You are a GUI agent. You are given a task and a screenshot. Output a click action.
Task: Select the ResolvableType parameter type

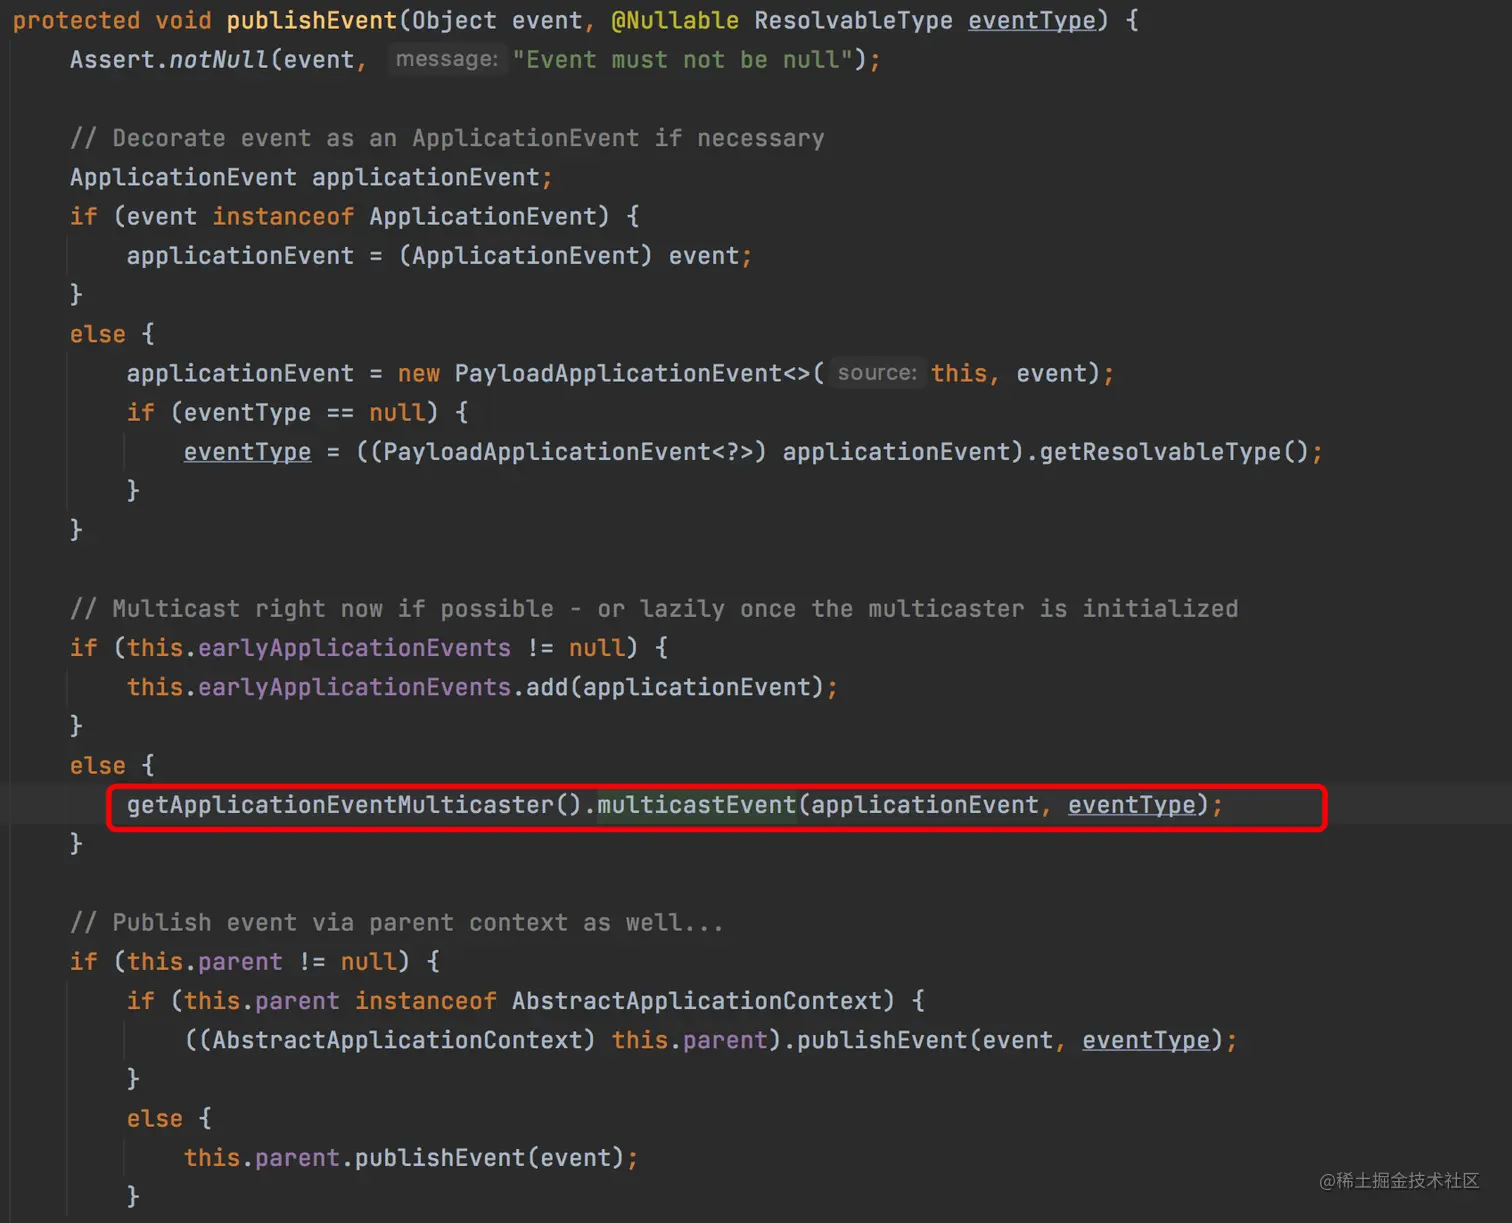(x=853, y=21)
